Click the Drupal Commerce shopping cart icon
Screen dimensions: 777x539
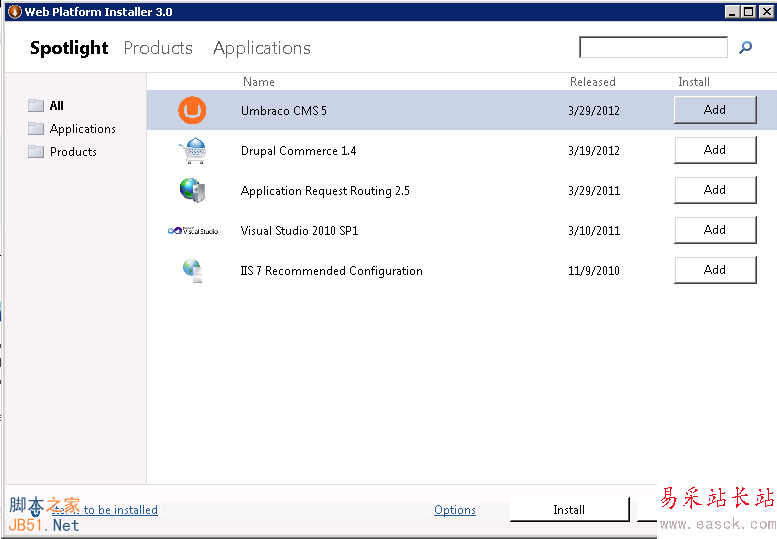[x=192, y=151]
